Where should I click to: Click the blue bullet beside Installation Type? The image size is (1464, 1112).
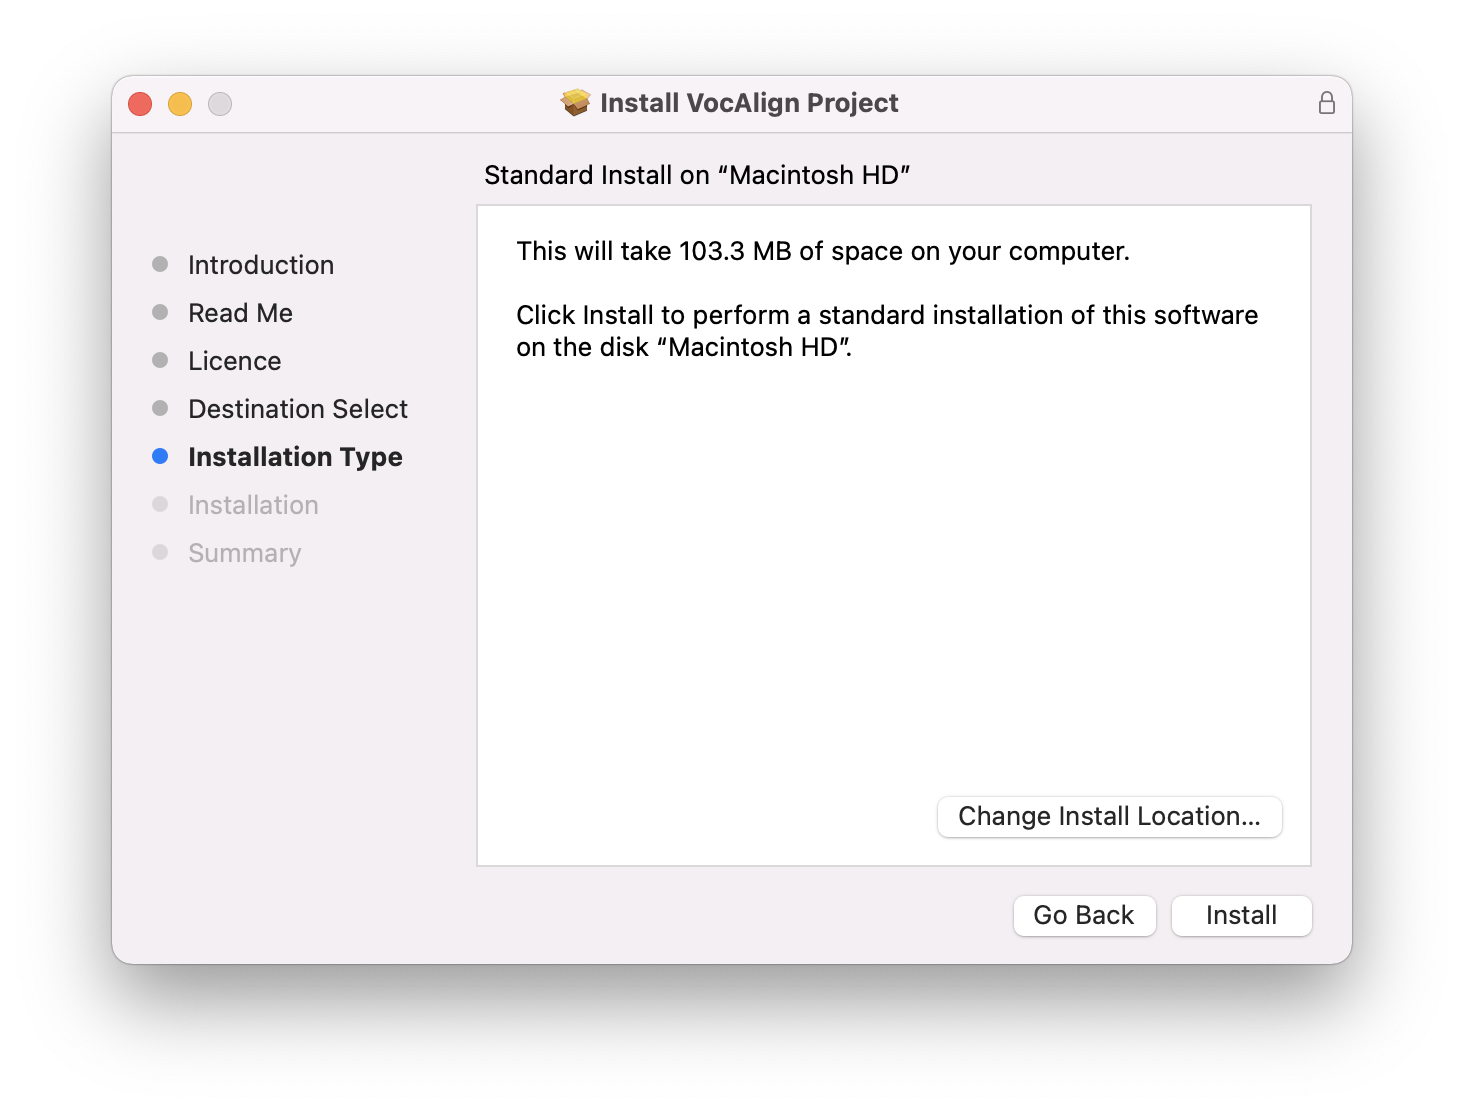(x=160, y=457)
